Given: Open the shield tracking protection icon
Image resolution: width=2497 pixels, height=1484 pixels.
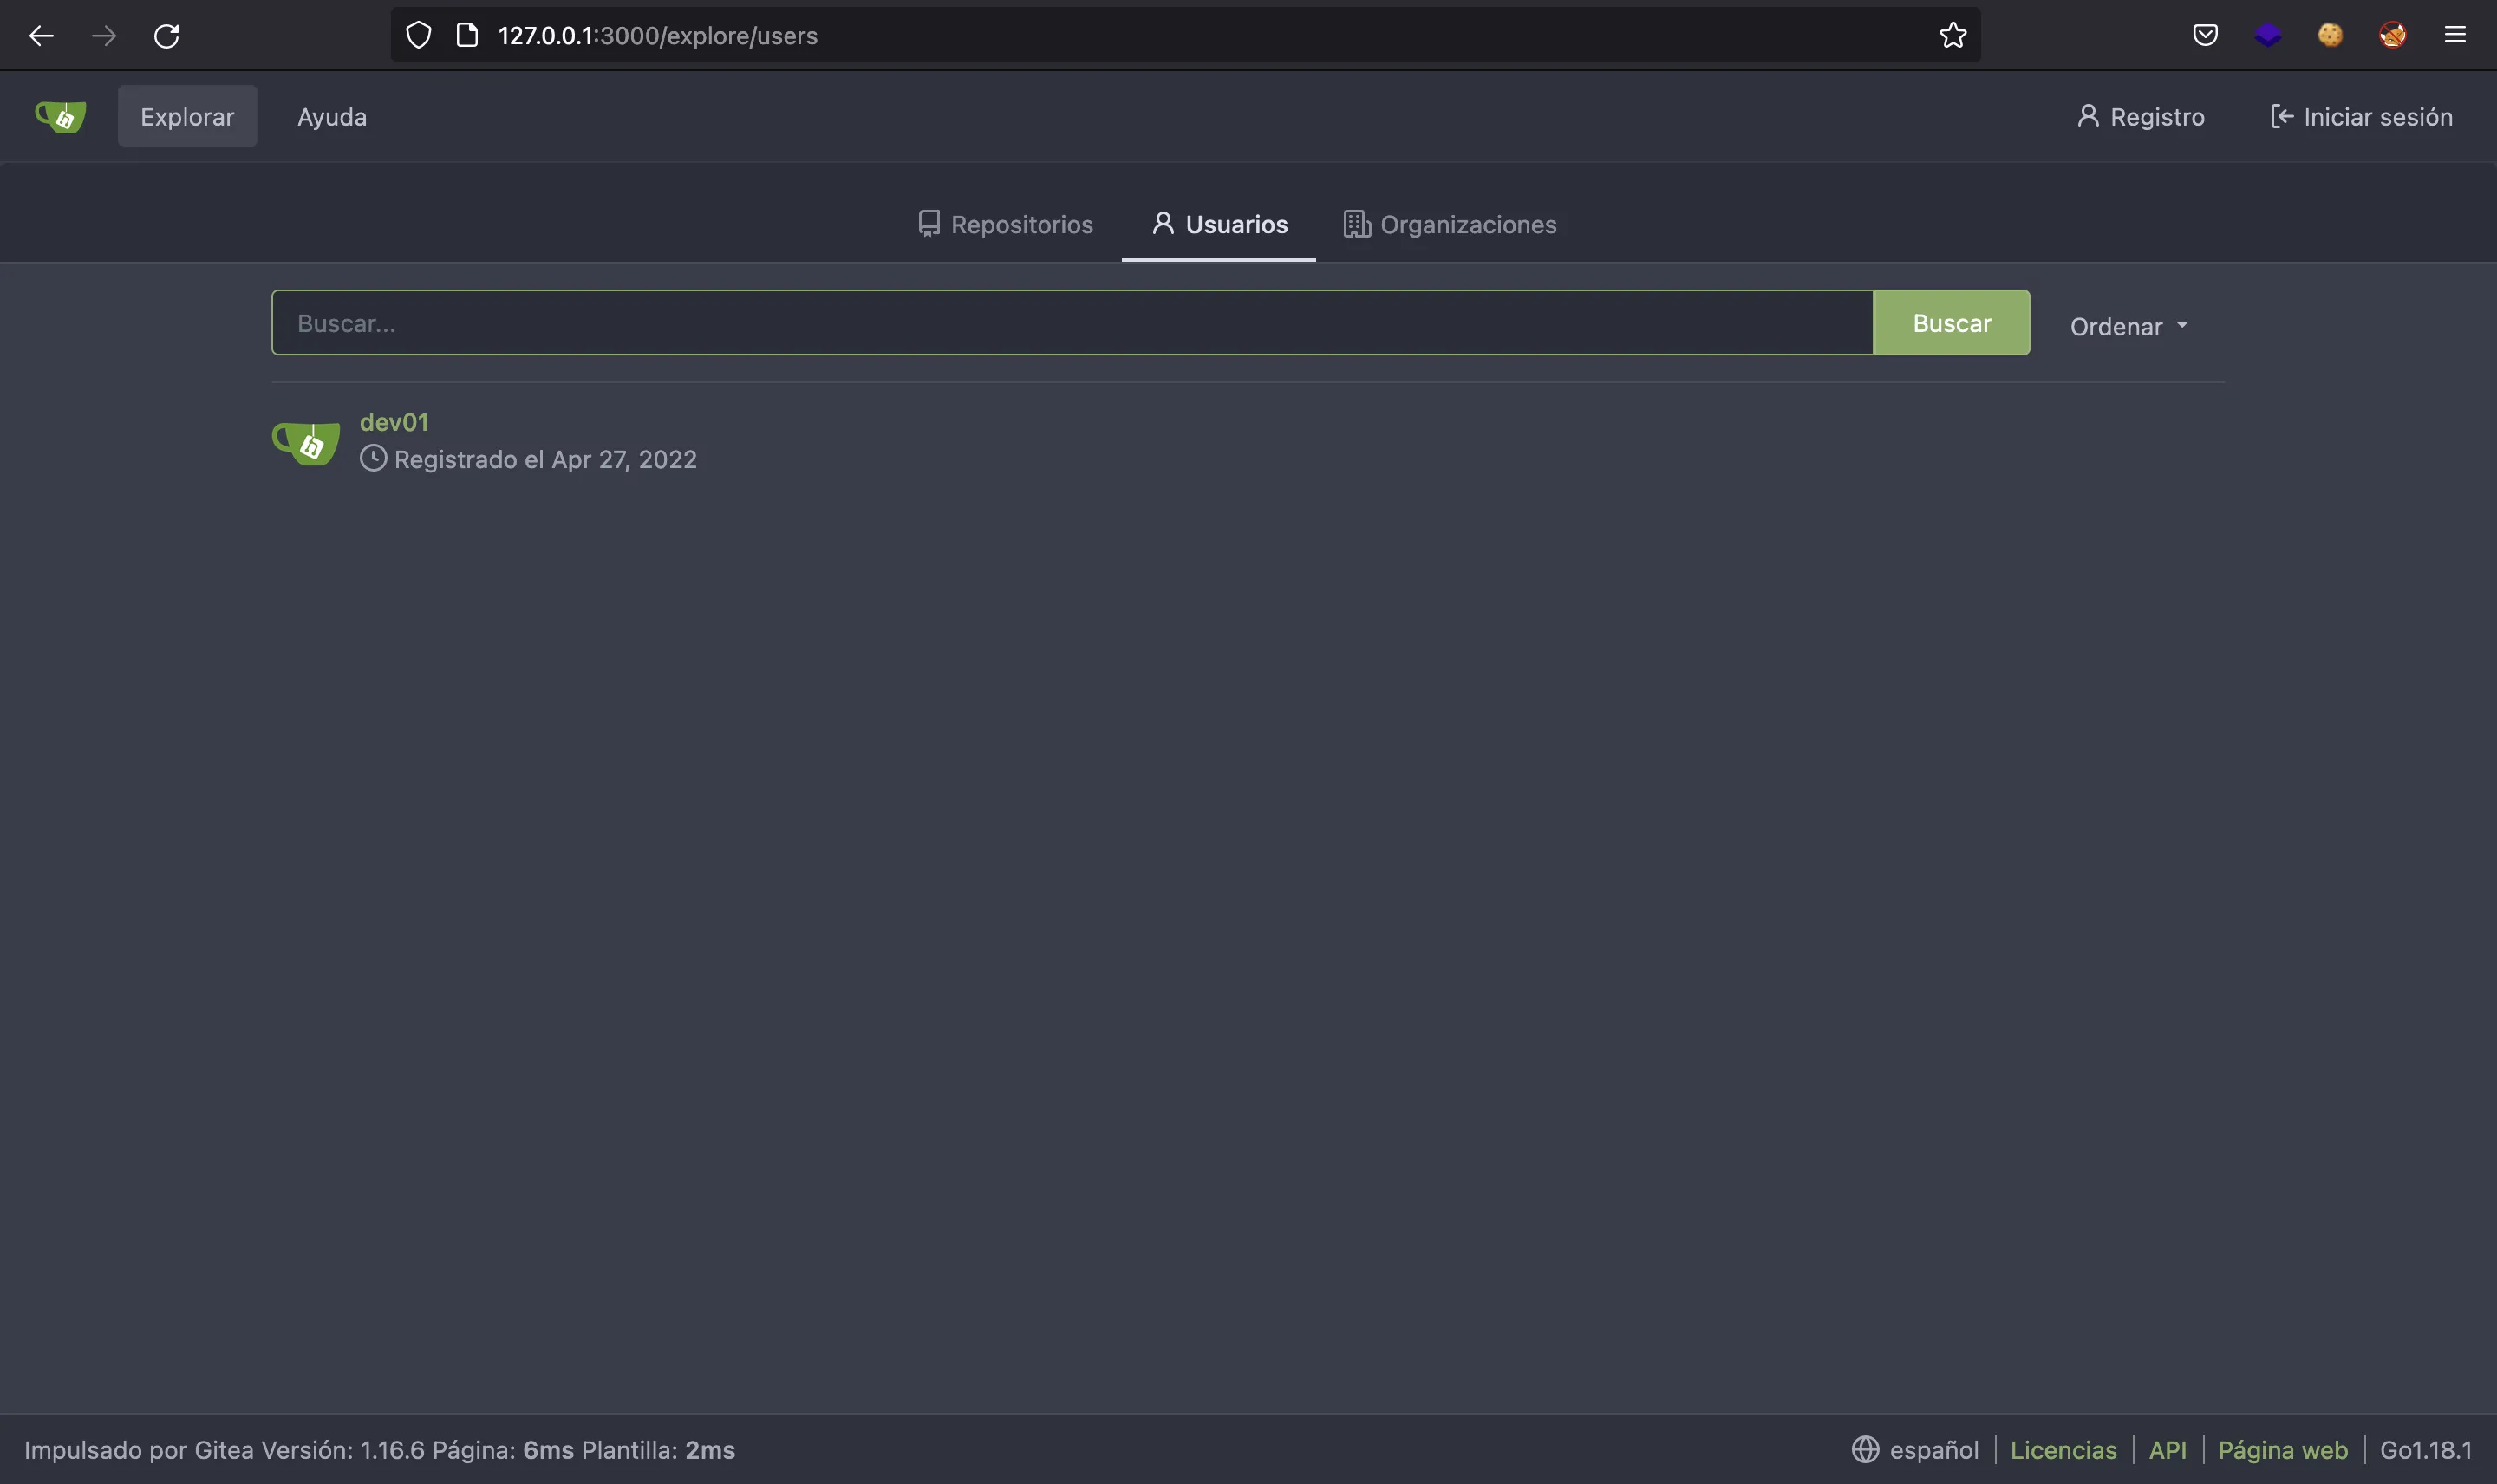Looking at the screenshot, I should [x=418, y=36].
